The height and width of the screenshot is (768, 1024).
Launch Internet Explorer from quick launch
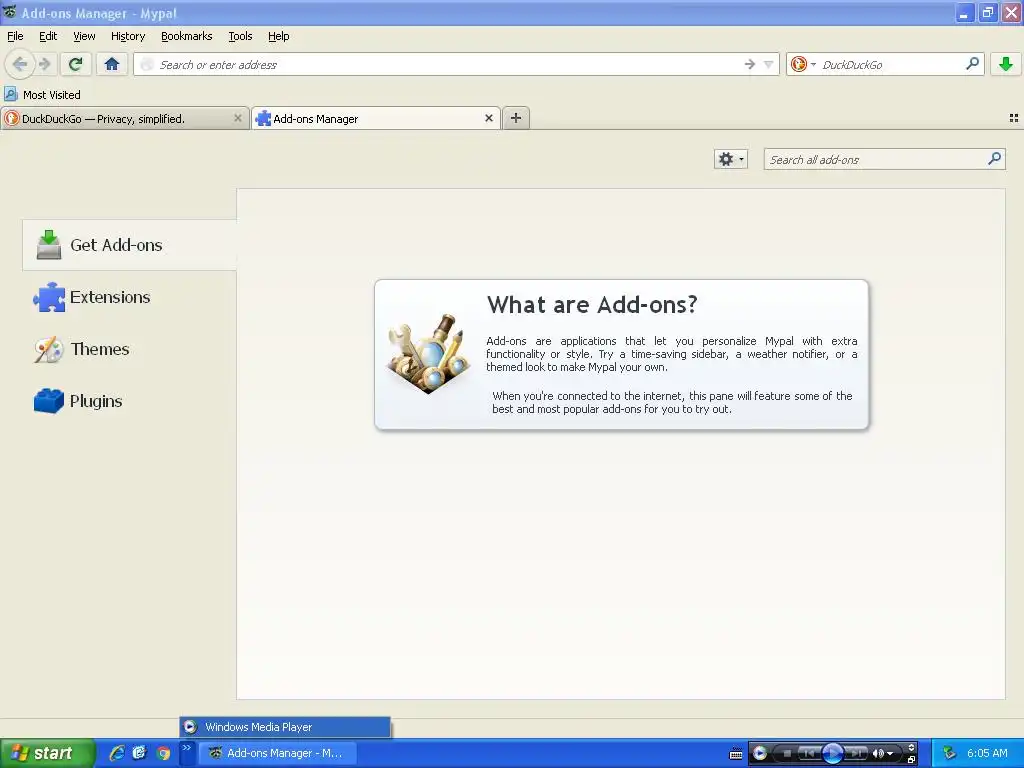116,753
